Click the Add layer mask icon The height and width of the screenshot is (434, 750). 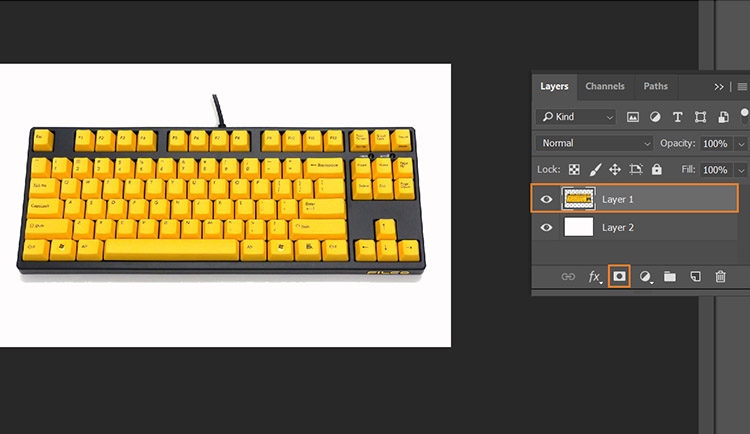tap(619, 276)
